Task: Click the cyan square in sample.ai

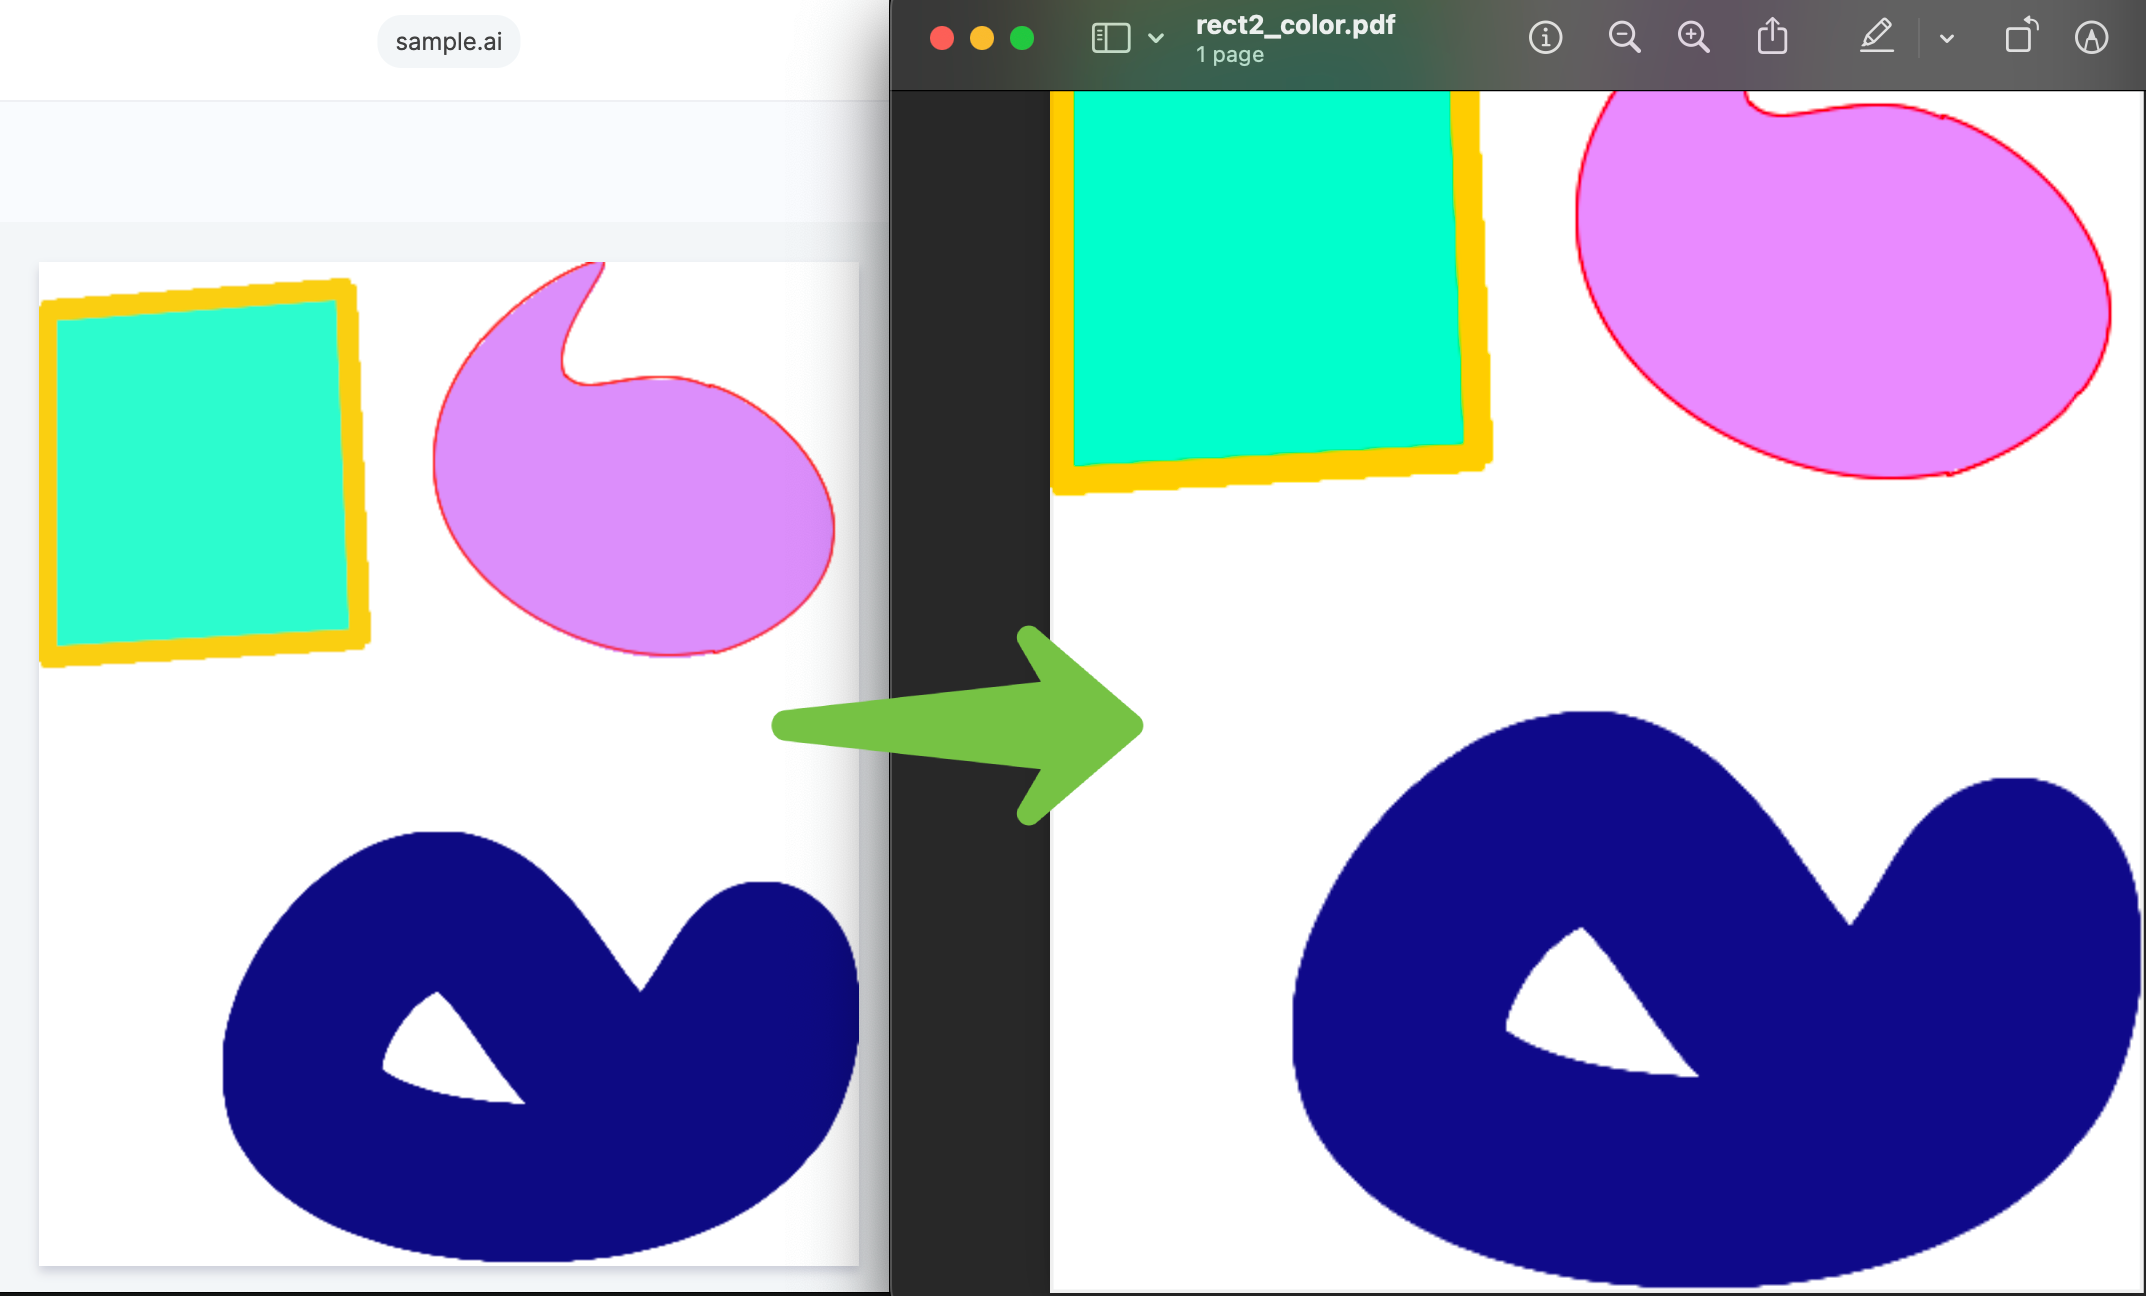Action: click(x=200, y=470)
